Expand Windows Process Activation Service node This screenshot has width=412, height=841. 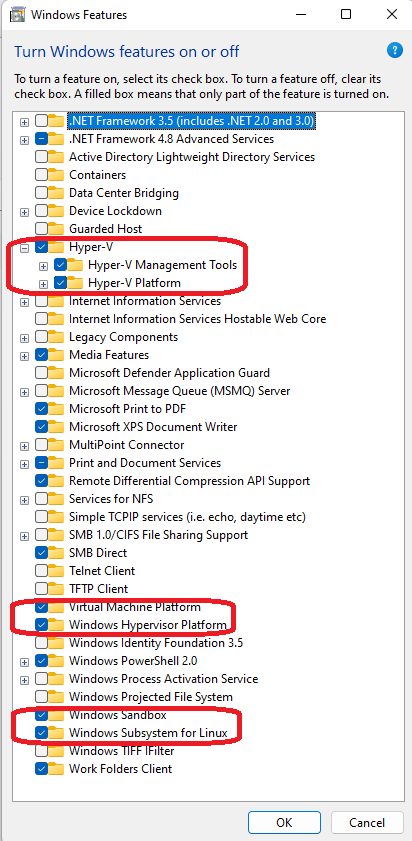[24, 680]
